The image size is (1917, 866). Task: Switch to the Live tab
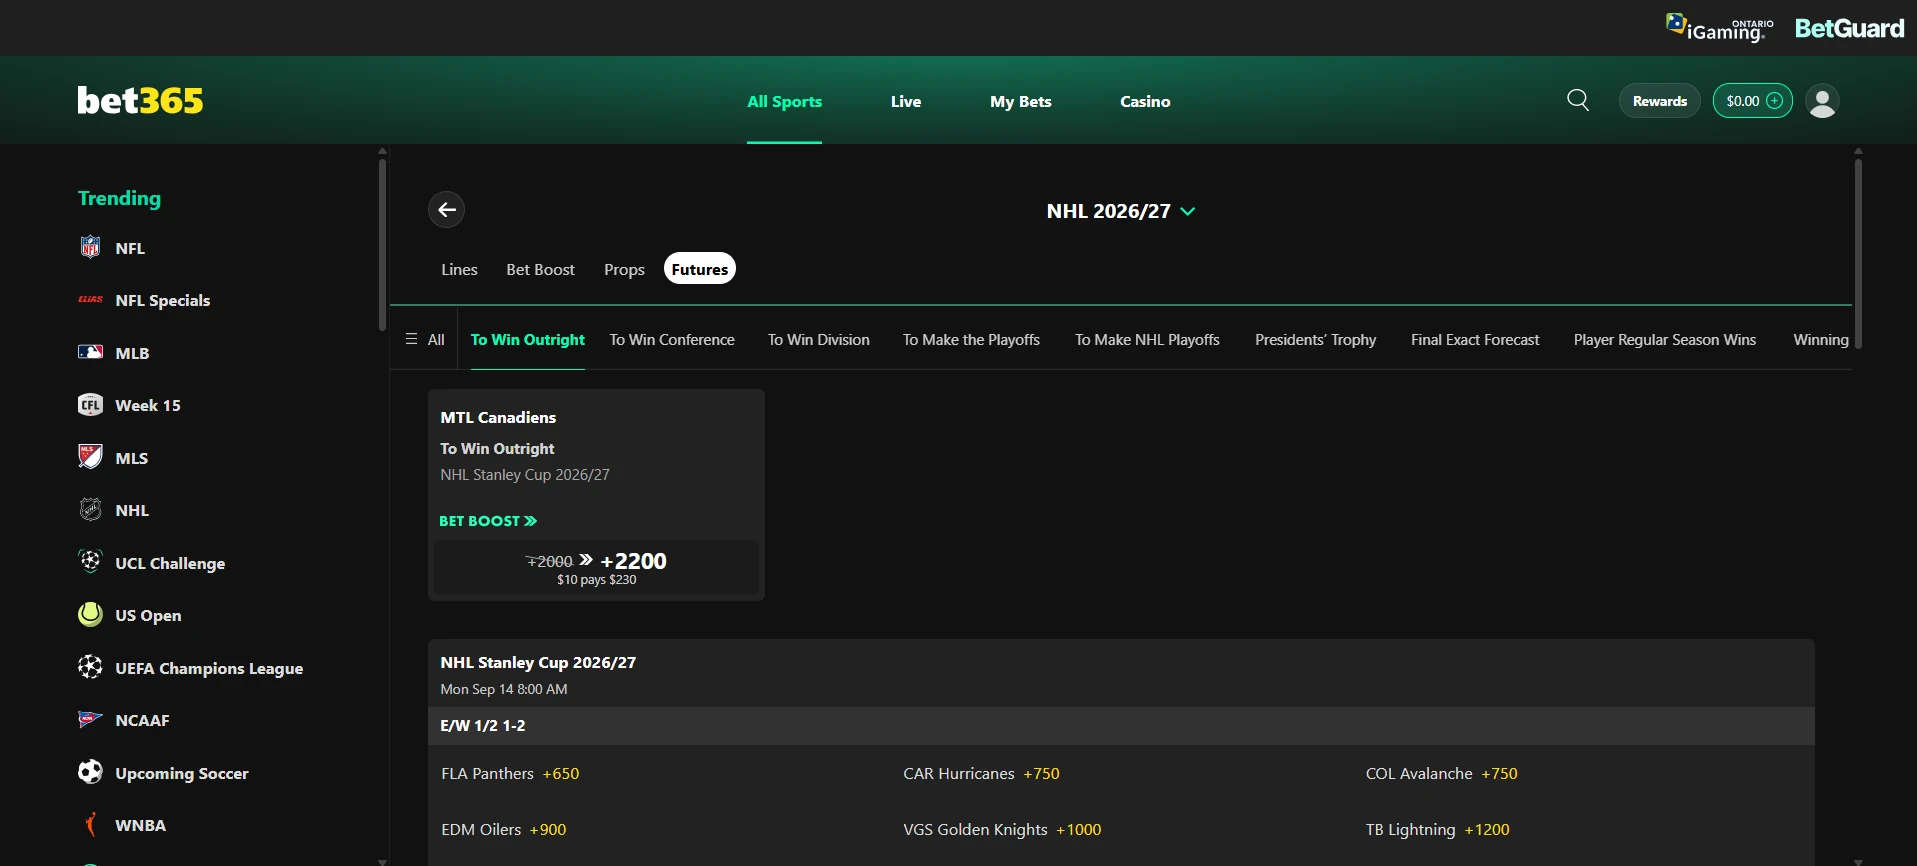point(906,101)
